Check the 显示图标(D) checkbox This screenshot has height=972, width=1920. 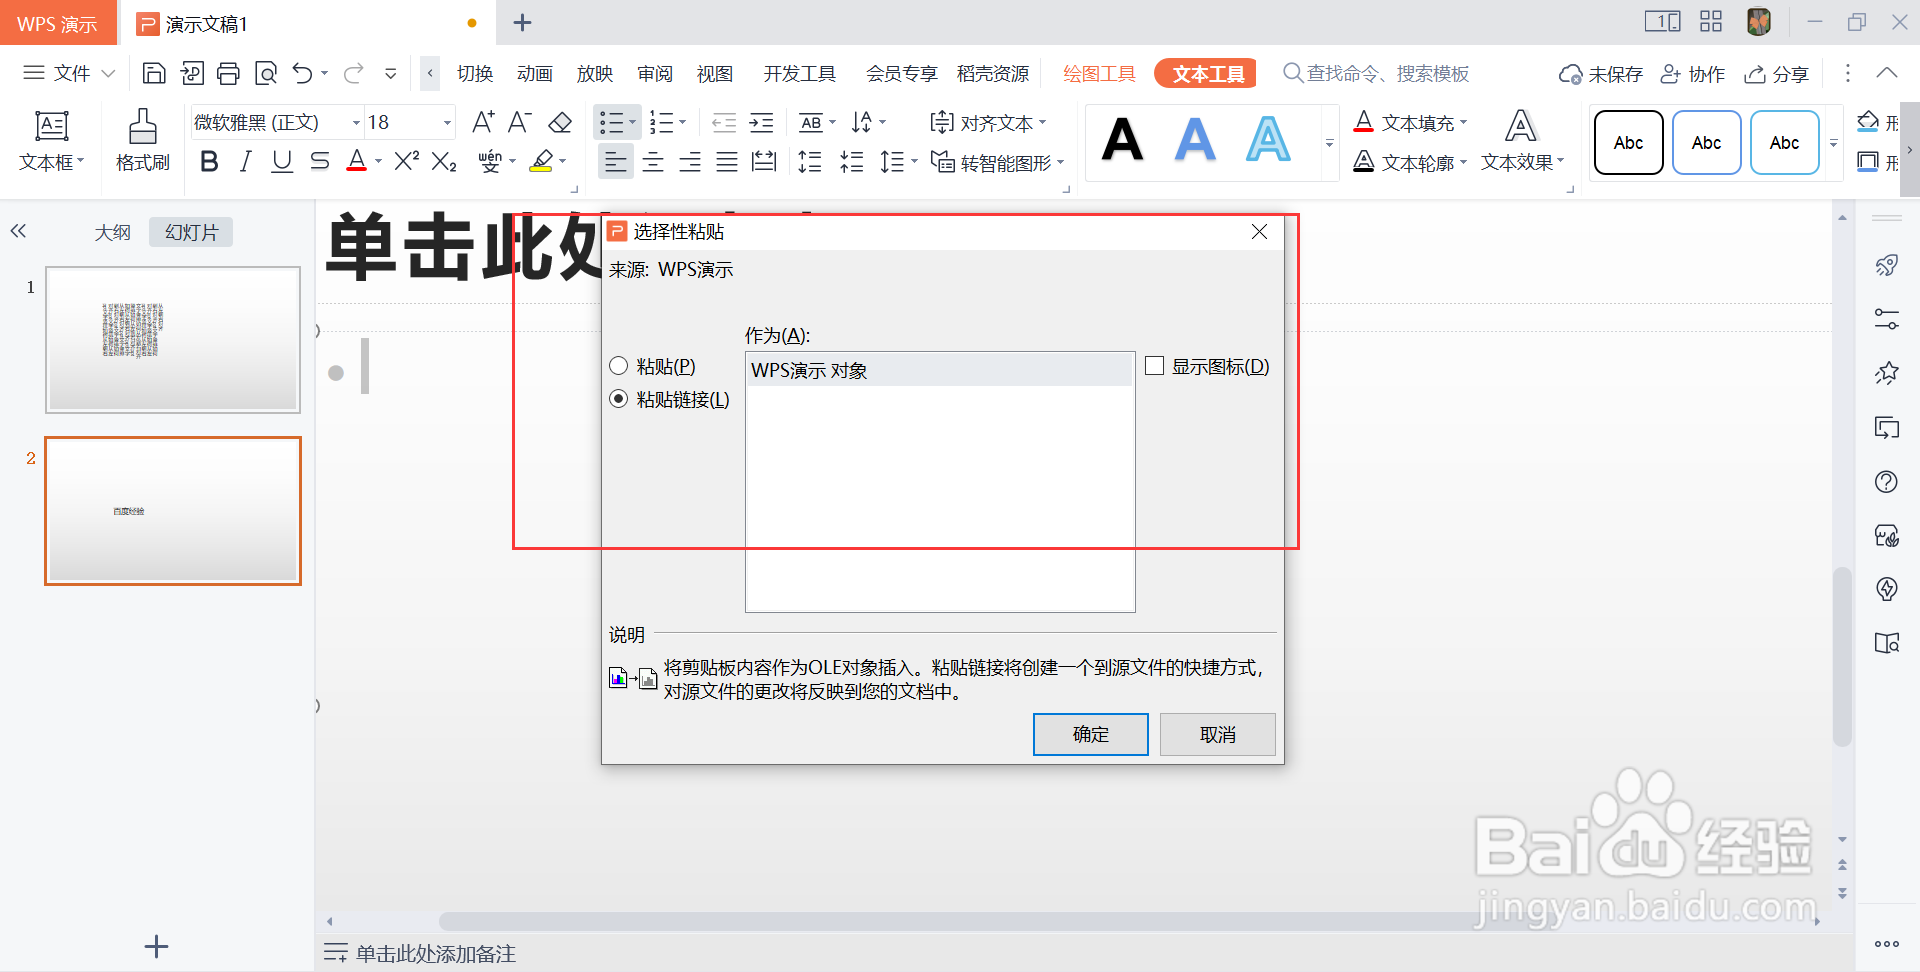point(1154,366)
